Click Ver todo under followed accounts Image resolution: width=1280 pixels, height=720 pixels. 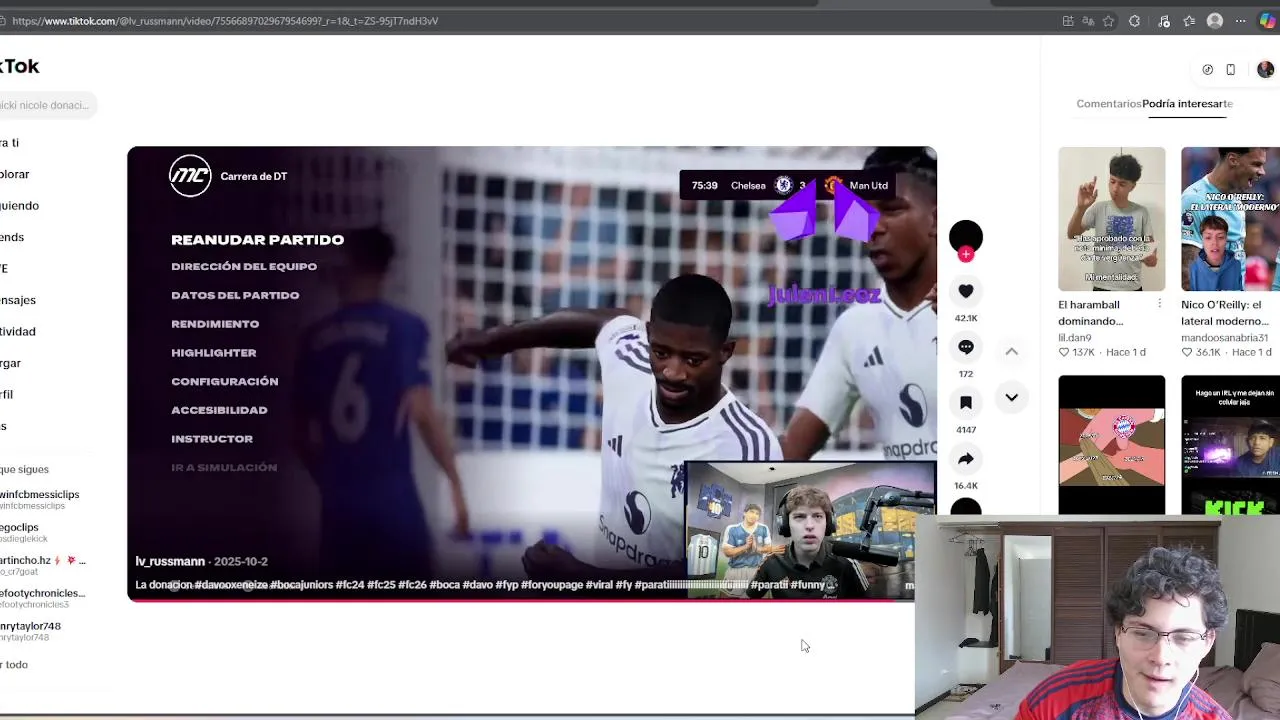[14, 665]
